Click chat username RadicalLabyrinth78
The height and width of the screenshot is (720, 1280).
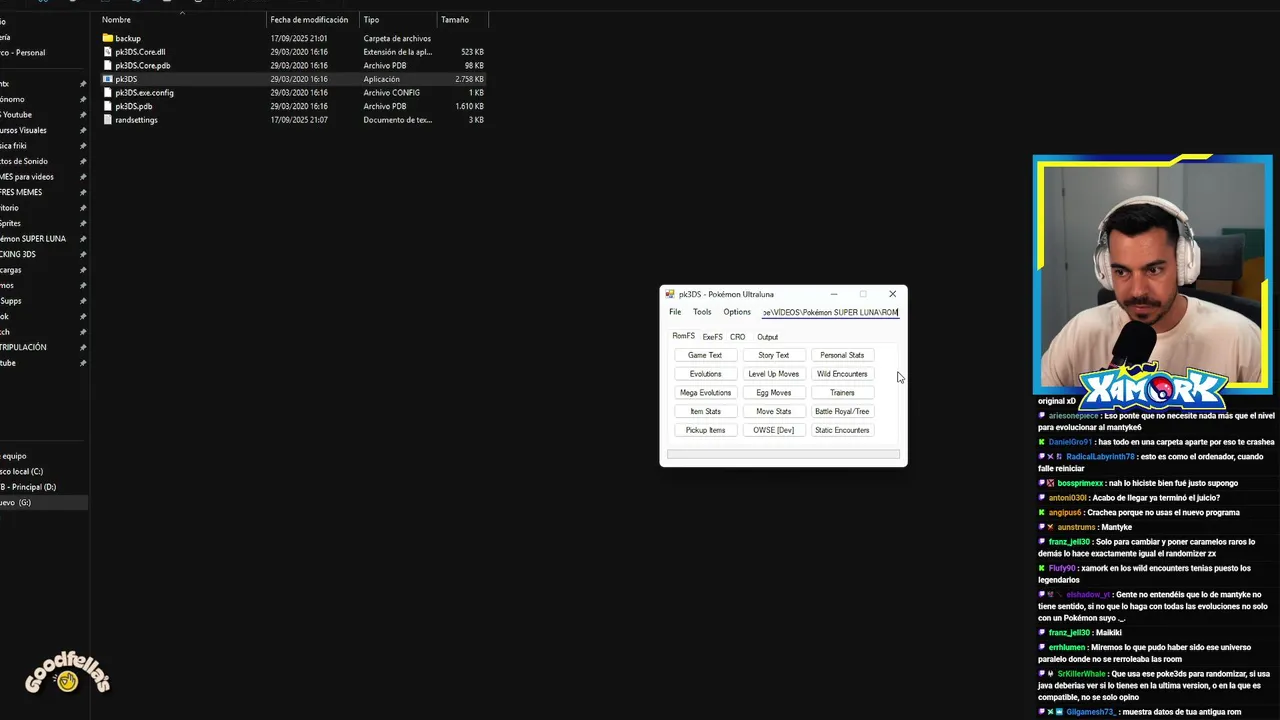point(1100,457)
